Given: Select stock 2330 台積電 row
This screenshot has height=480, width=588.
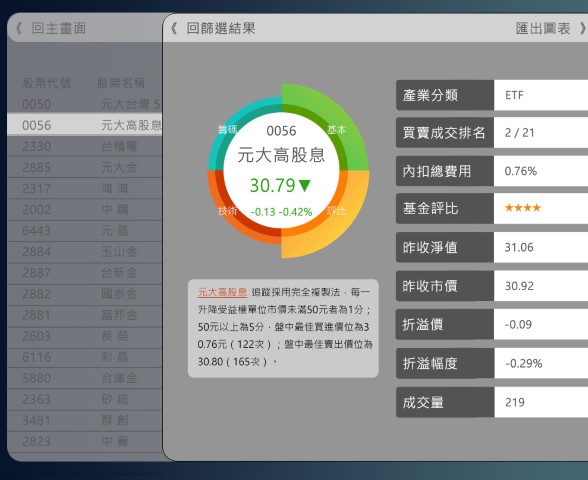Looking at the screenshot, I should [x=85, y=146].
